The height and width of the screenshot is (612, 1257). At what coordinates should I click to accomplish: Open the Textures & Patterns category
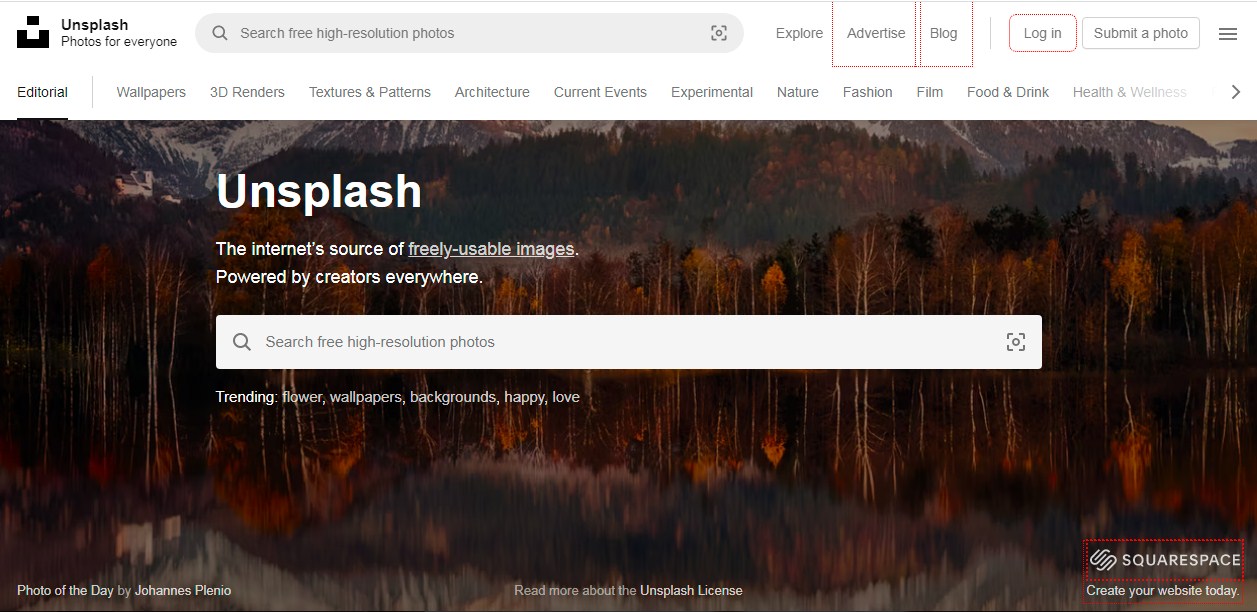(x=370, y=92)
